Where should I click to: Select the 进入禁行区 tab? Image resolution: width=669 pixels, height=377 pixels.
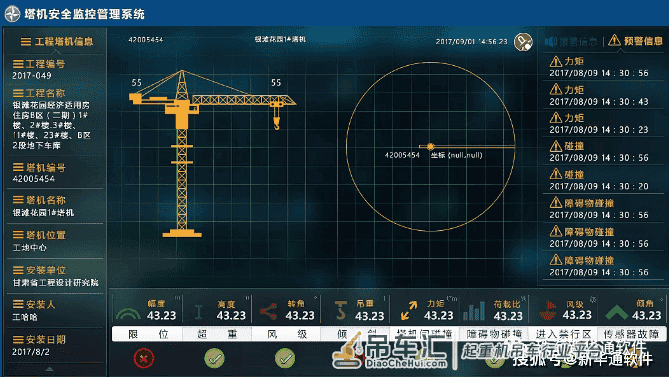[563, 334]
